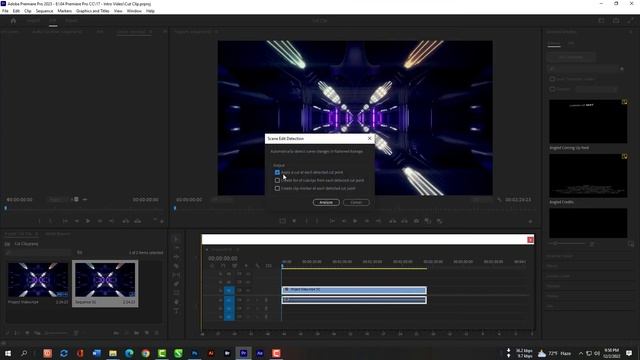Select the Selection tool in tools panel
640x360 pixels.
tap(176, 239)
